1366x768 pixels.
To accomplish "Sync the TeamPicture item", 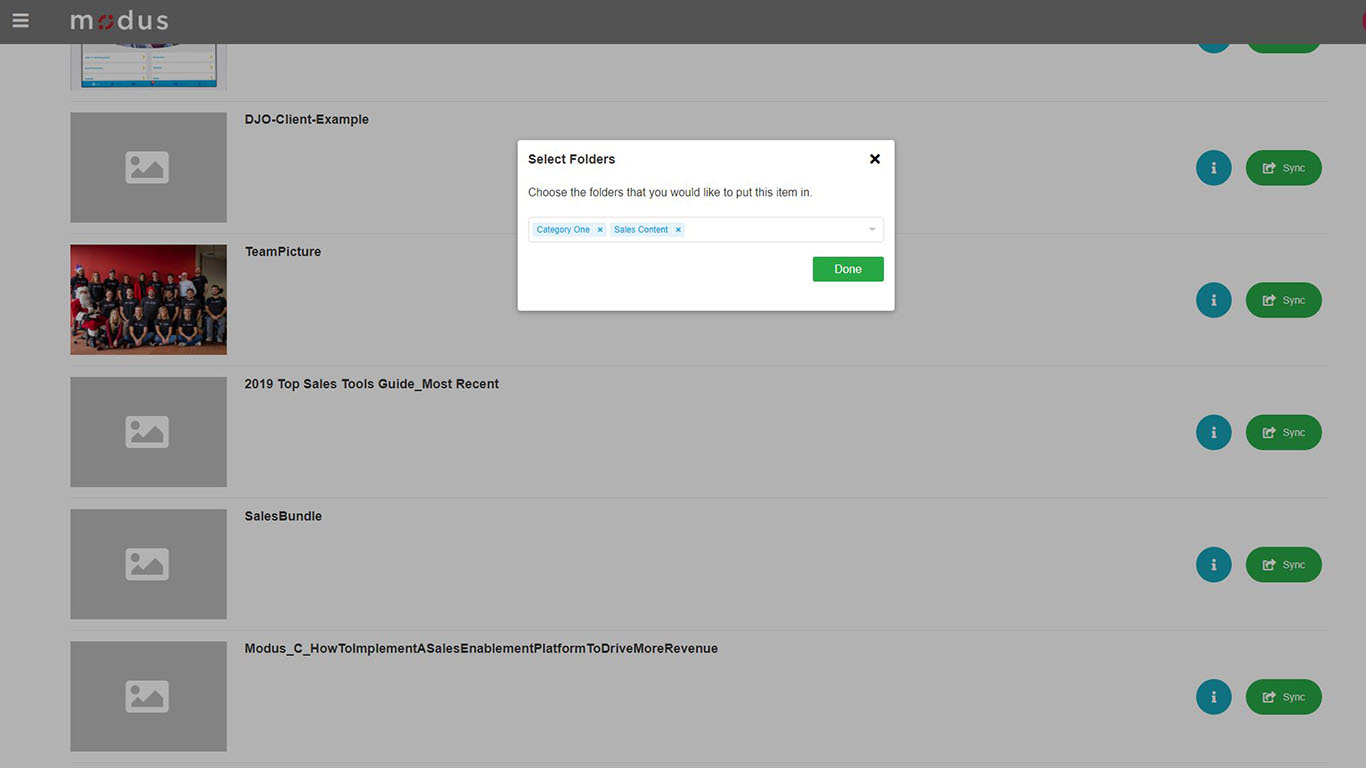I will point(1283,300).
